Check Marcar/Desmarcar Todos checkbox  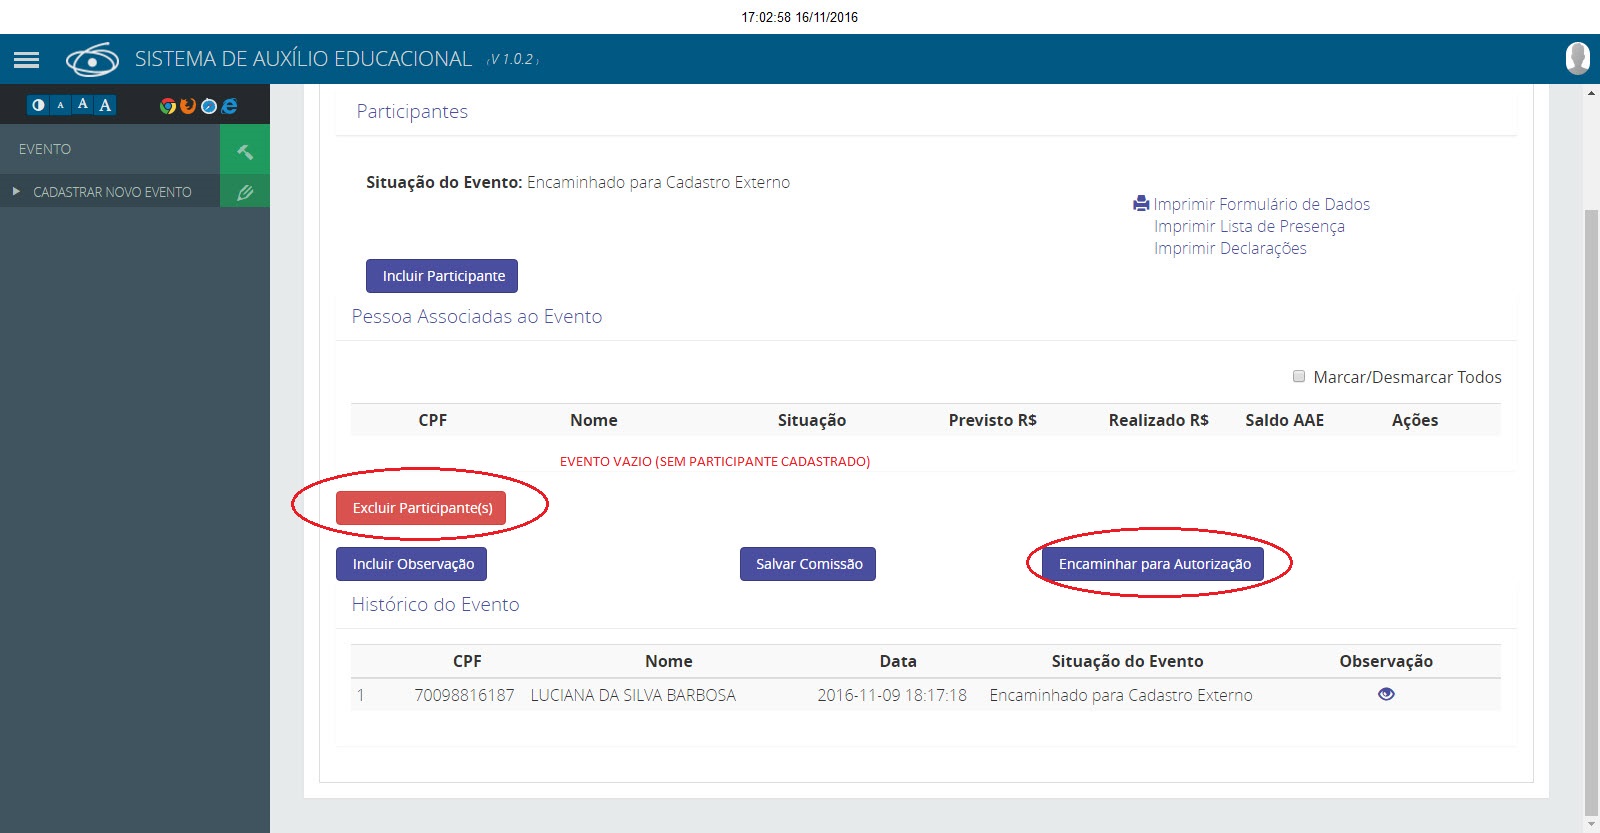pos(1299,376)
